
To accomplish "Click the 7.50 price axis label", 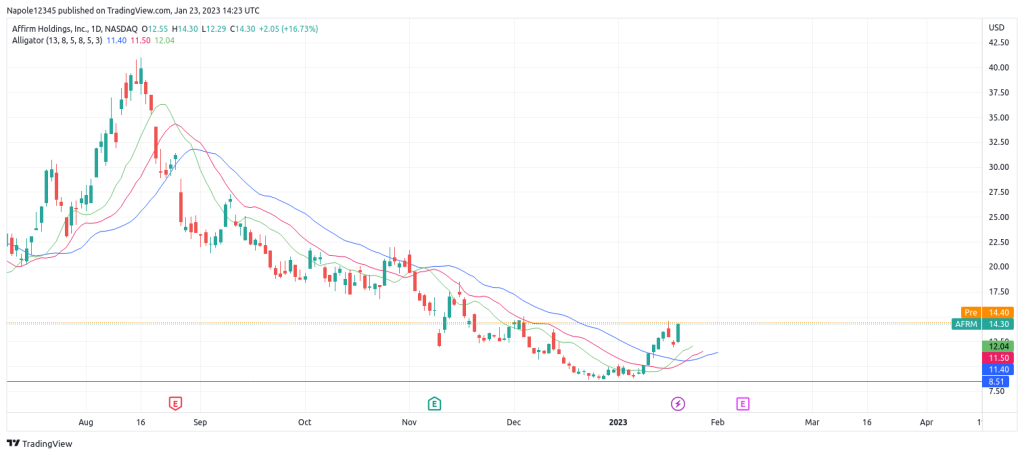I will [x=997, y=391].
